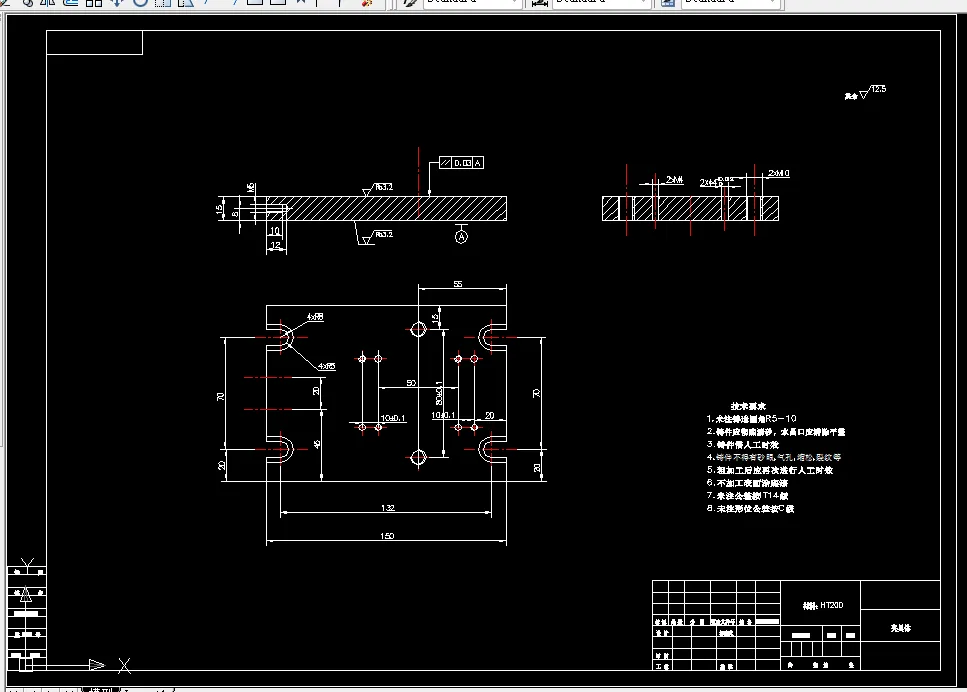This screenshot has height=692, width=967.
Task: Click the '45' vertical dimension text
Action: pyautogui.click(x=317, y=444)
